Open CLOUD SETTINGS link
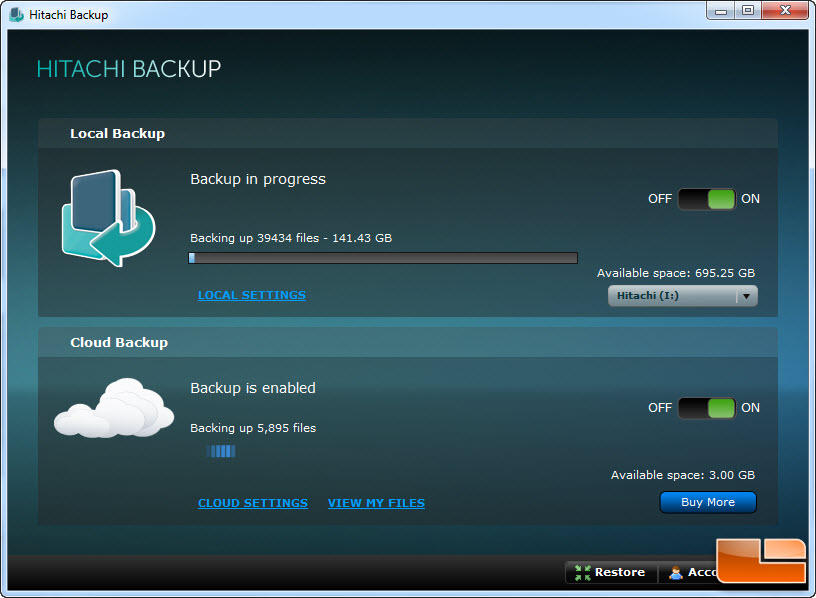This screenshot has height=598, width=816. [x=253, y=503]
